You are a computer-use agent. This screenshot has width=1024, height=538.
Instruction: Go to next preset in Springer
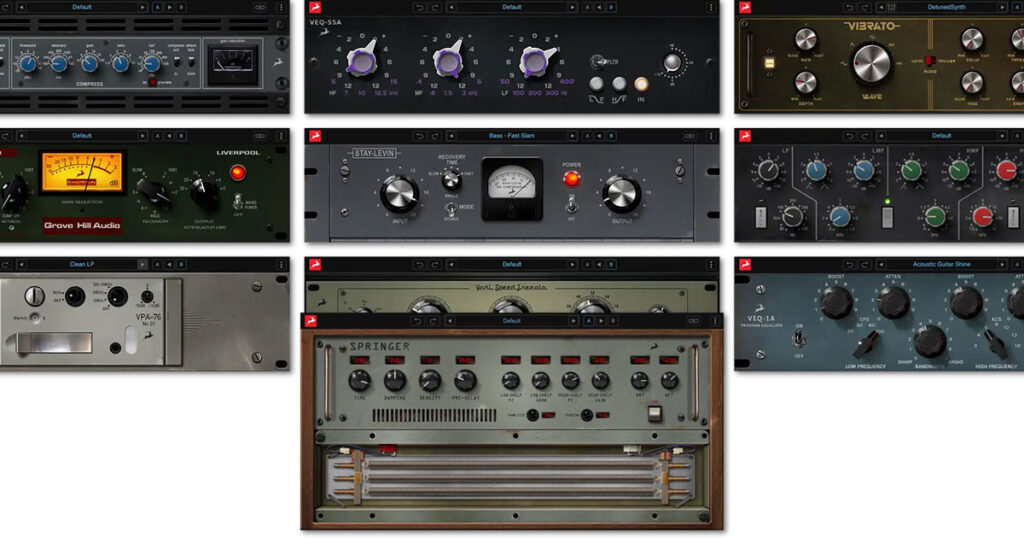pos(573,321)
